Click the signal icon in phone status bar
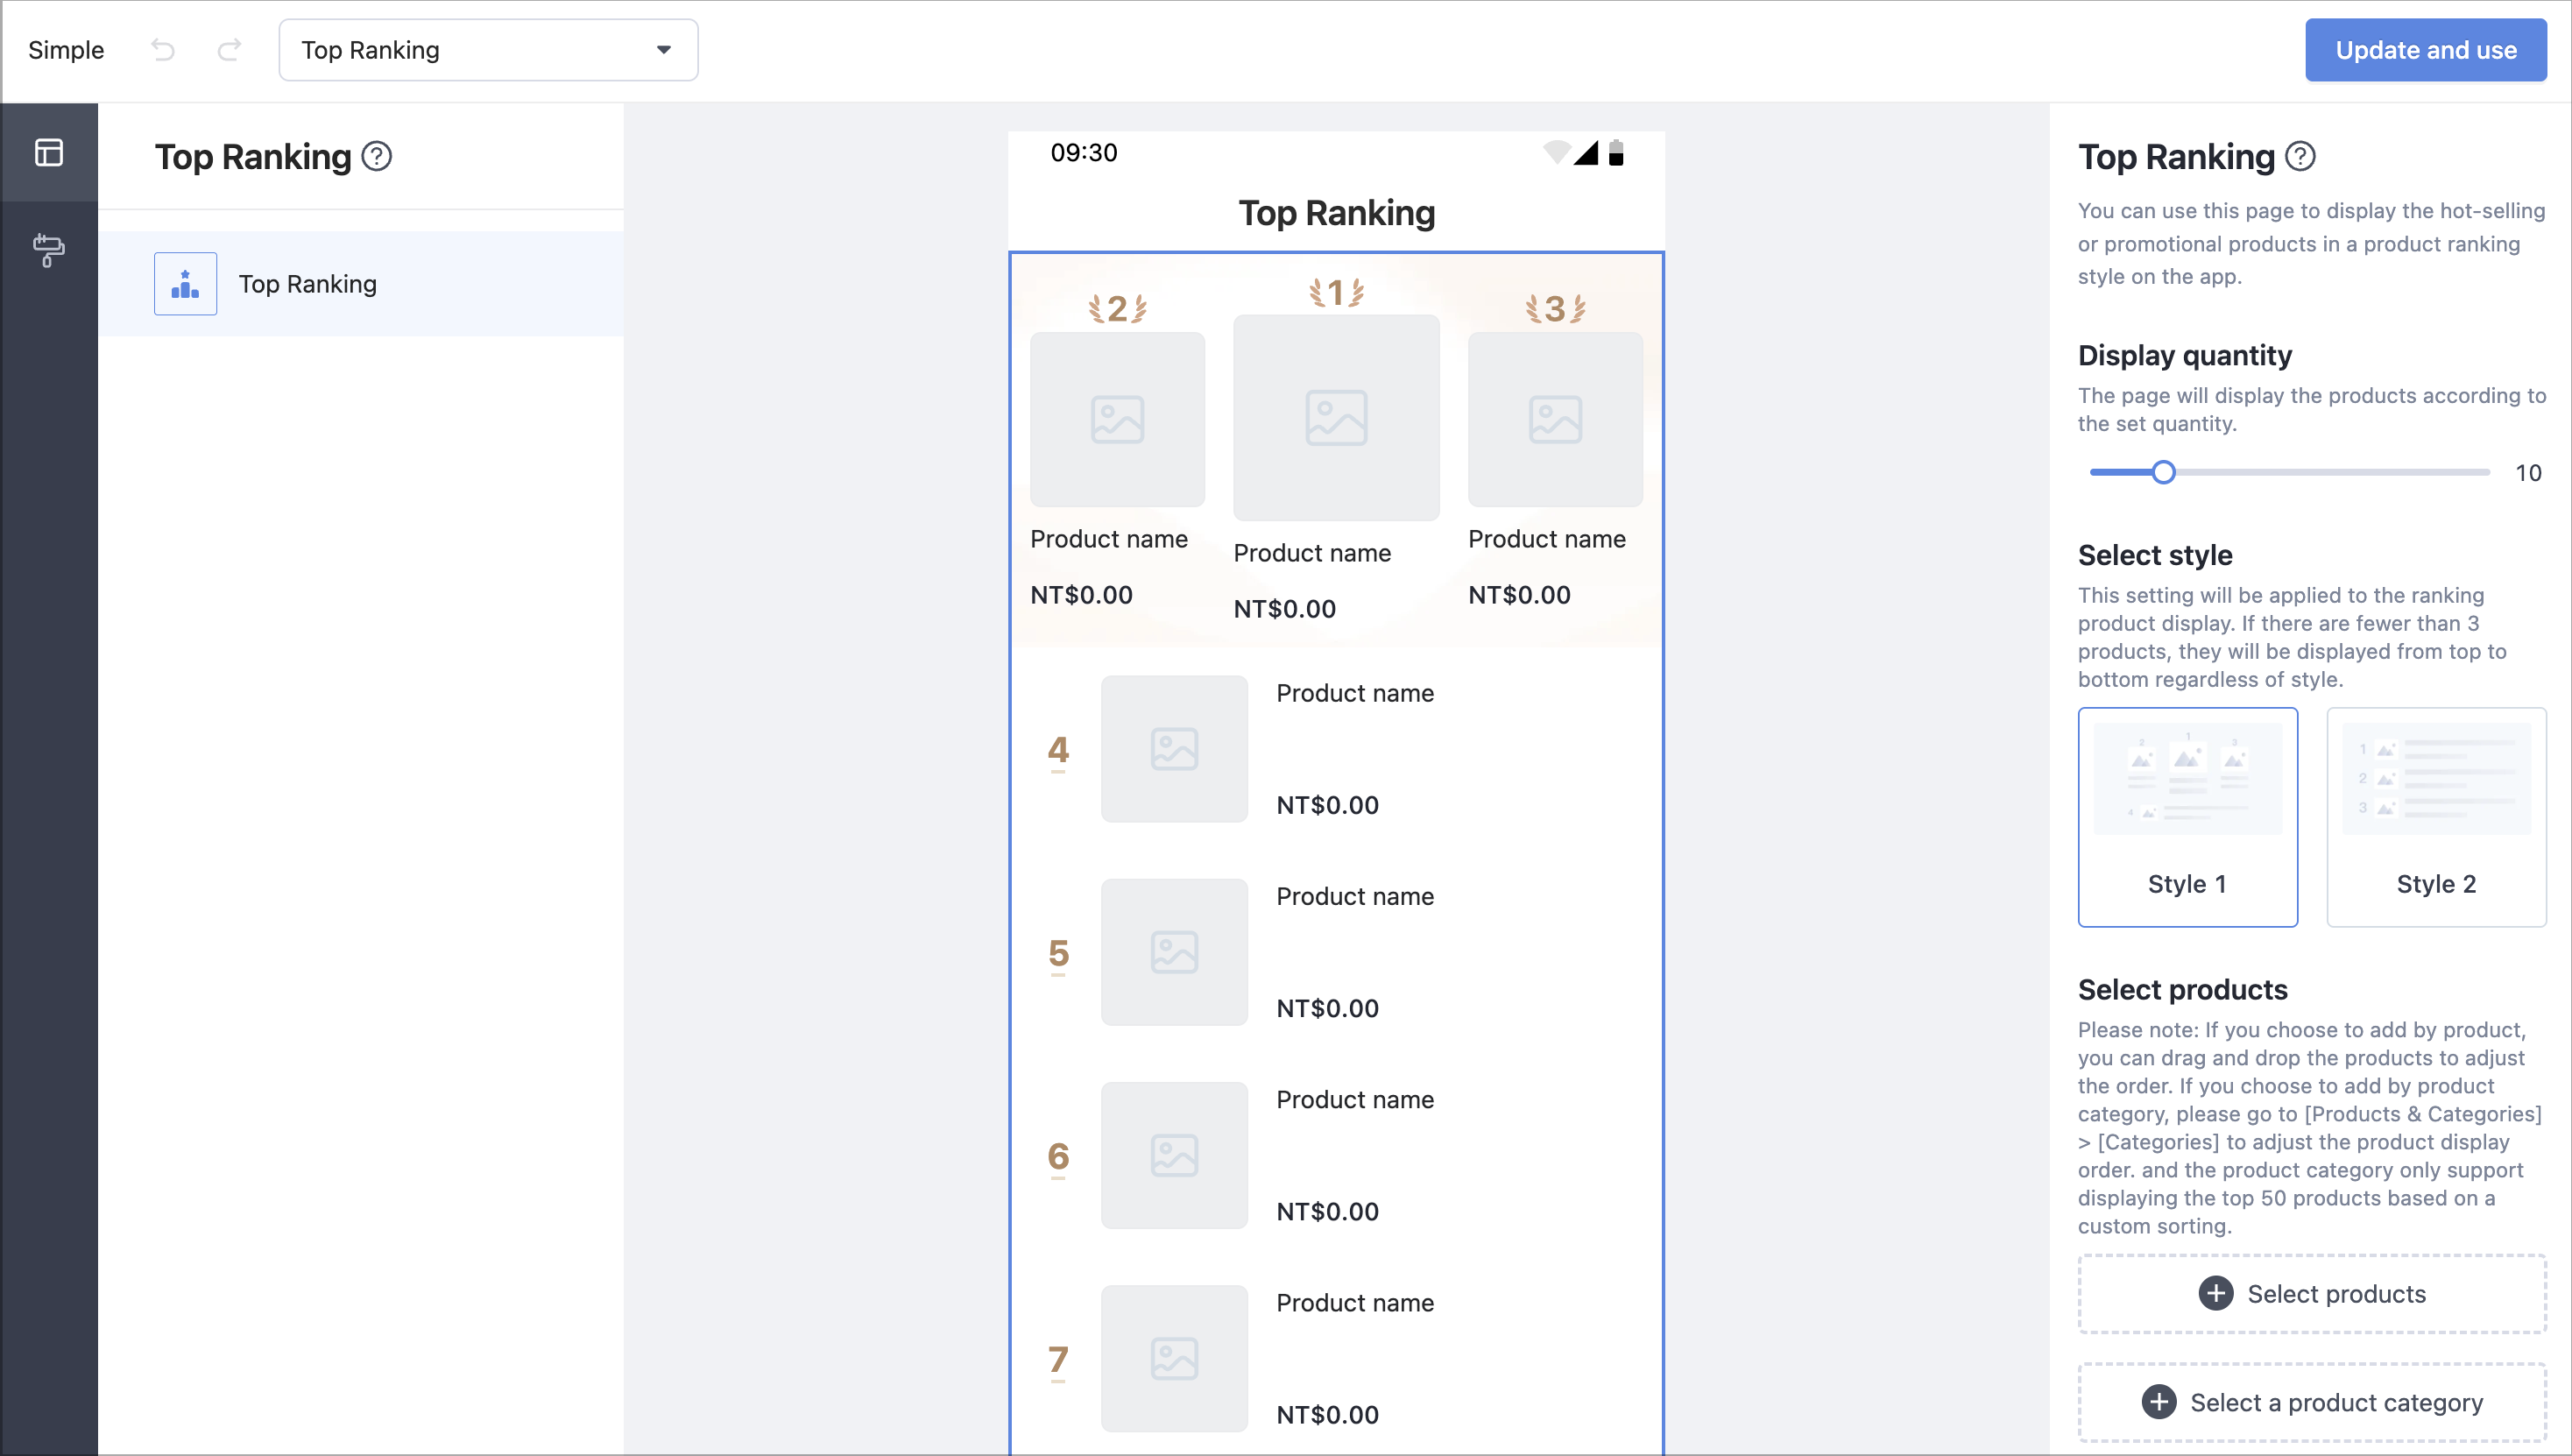This screenshot has height=1456, width=2572. 1586,153
